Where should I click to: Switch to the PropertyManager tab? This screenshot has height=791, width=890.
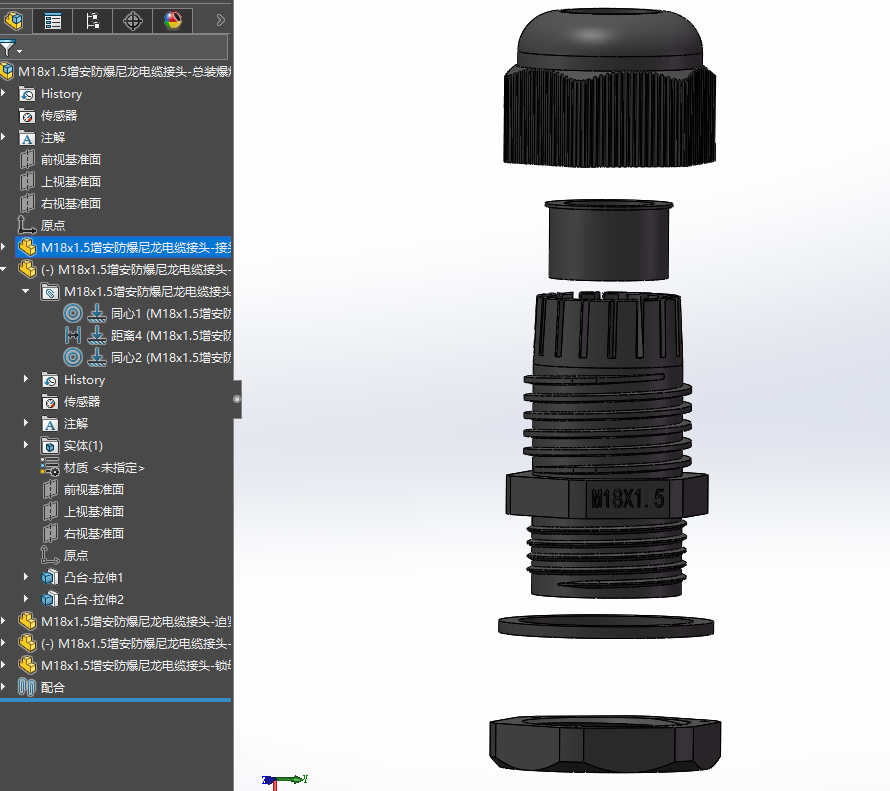coord(53,21)
